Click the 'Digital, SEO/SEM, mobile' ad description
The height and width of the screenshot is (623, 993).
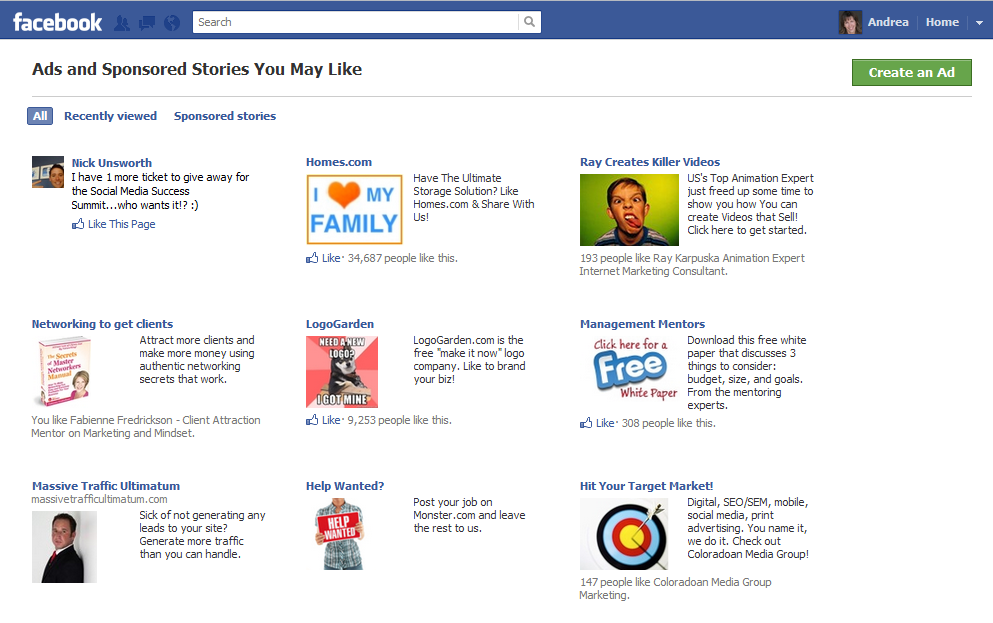tap(748, 528)
